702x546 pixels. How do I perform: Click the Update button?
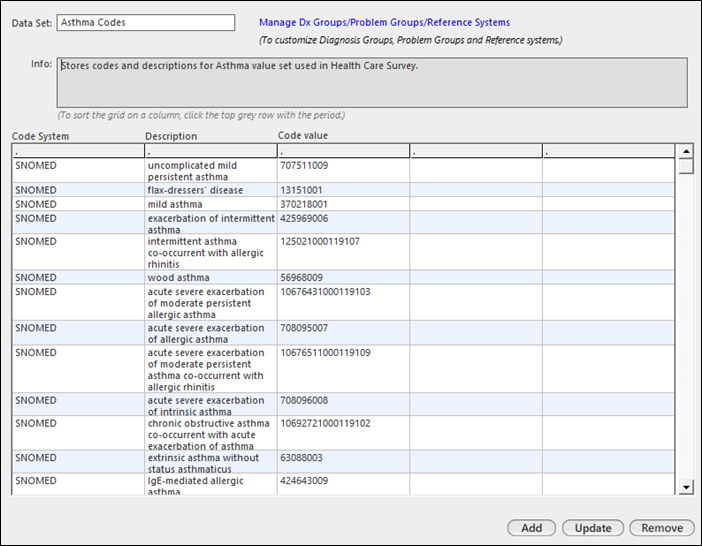tap(593, 528)
